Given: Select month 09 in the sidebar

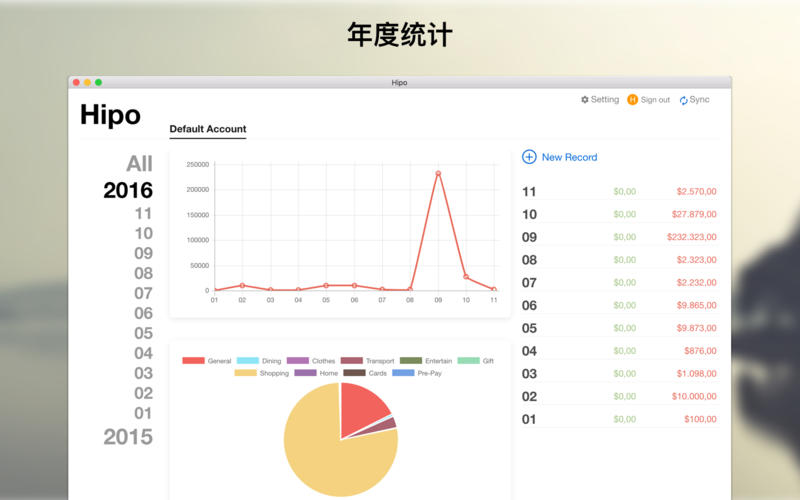Looking at the screenshot, I should click(x=143, y=253).
